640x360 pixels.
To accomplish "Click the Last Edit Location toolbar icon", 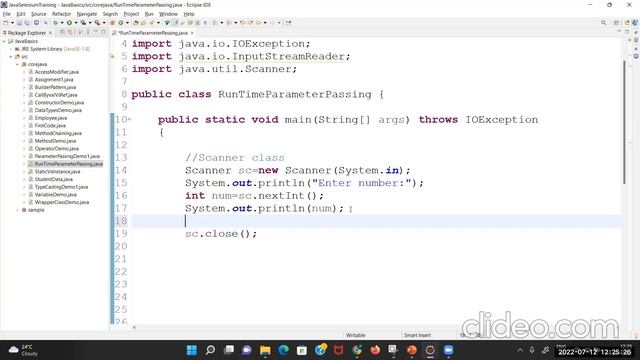I will tap(242, 23).
